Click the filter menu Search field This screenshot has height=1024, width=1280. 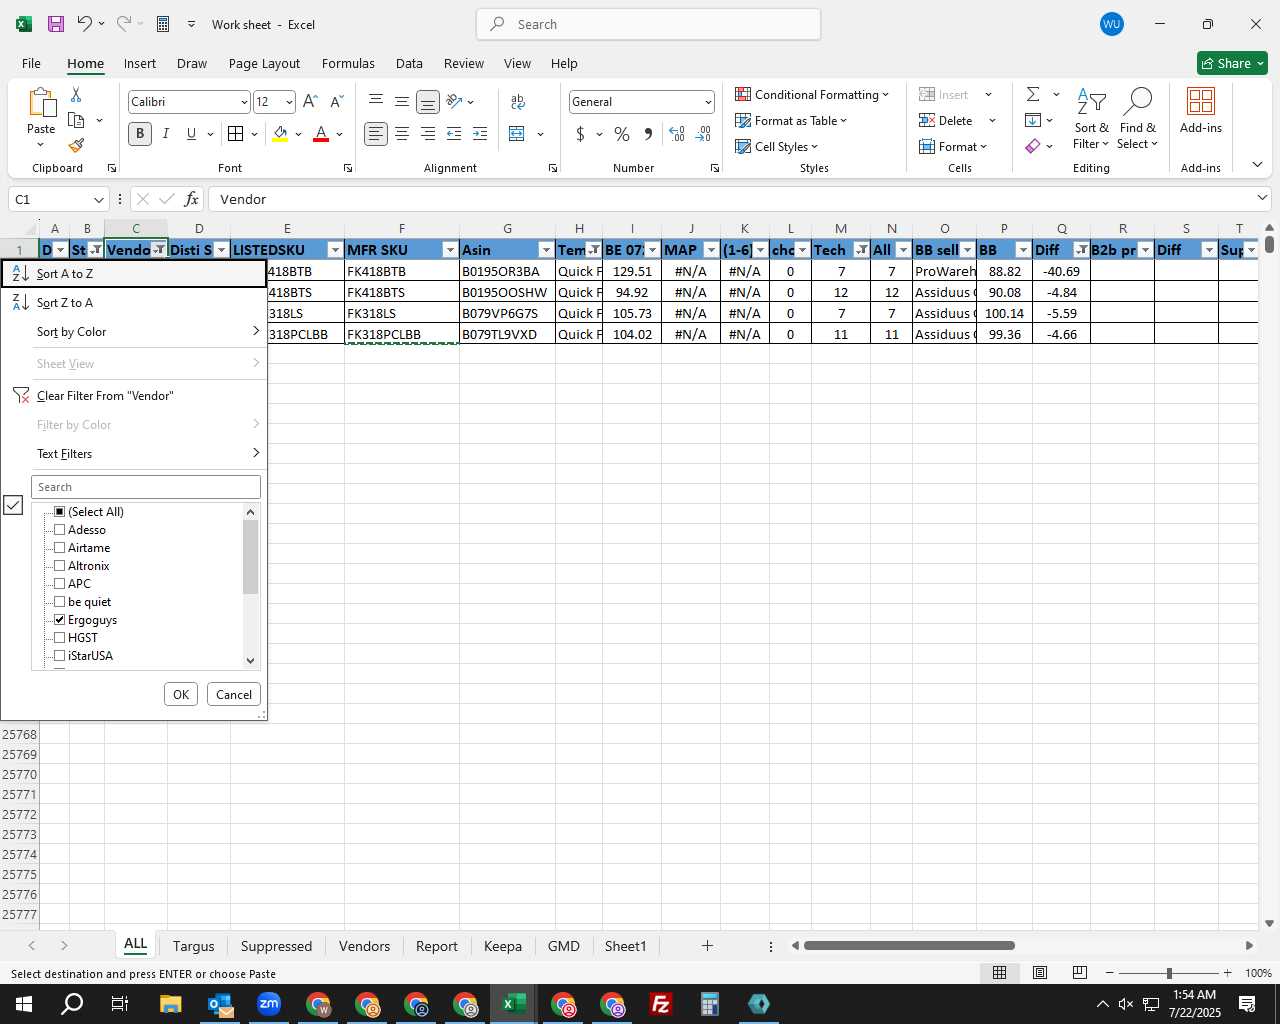(146, 487)
